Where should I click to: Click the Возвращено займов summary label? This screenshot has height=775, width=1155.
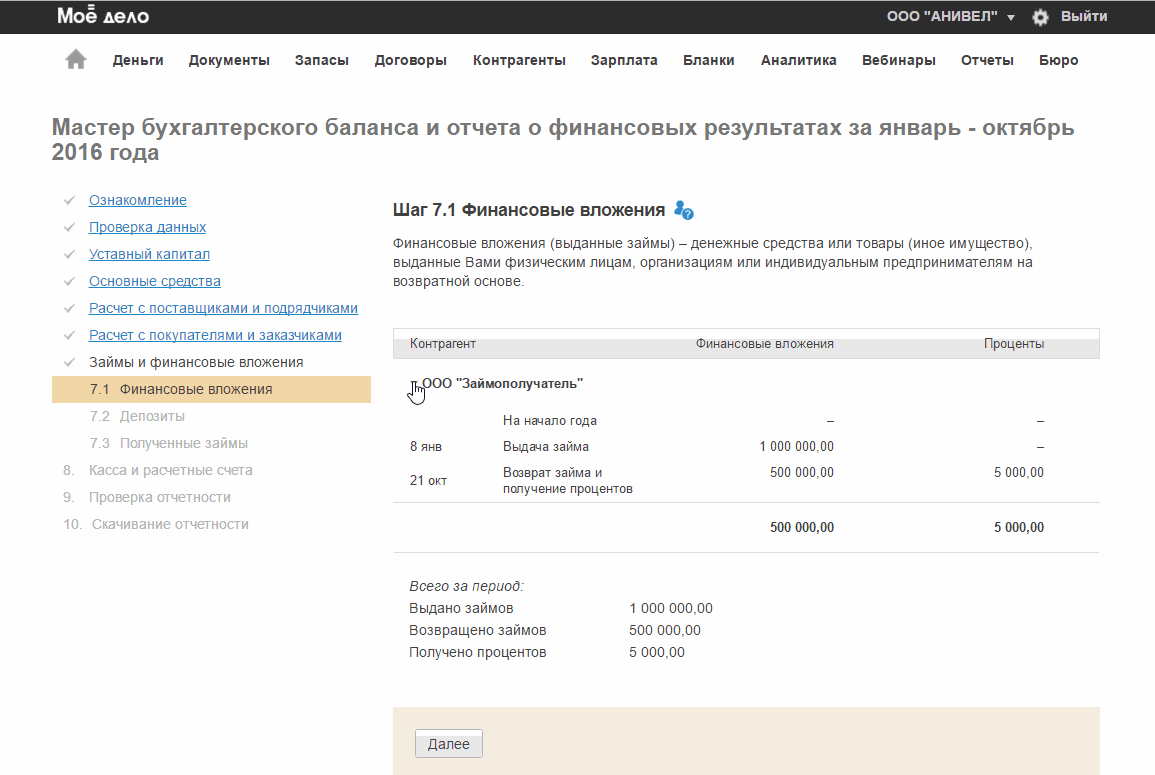coord(477,631)
